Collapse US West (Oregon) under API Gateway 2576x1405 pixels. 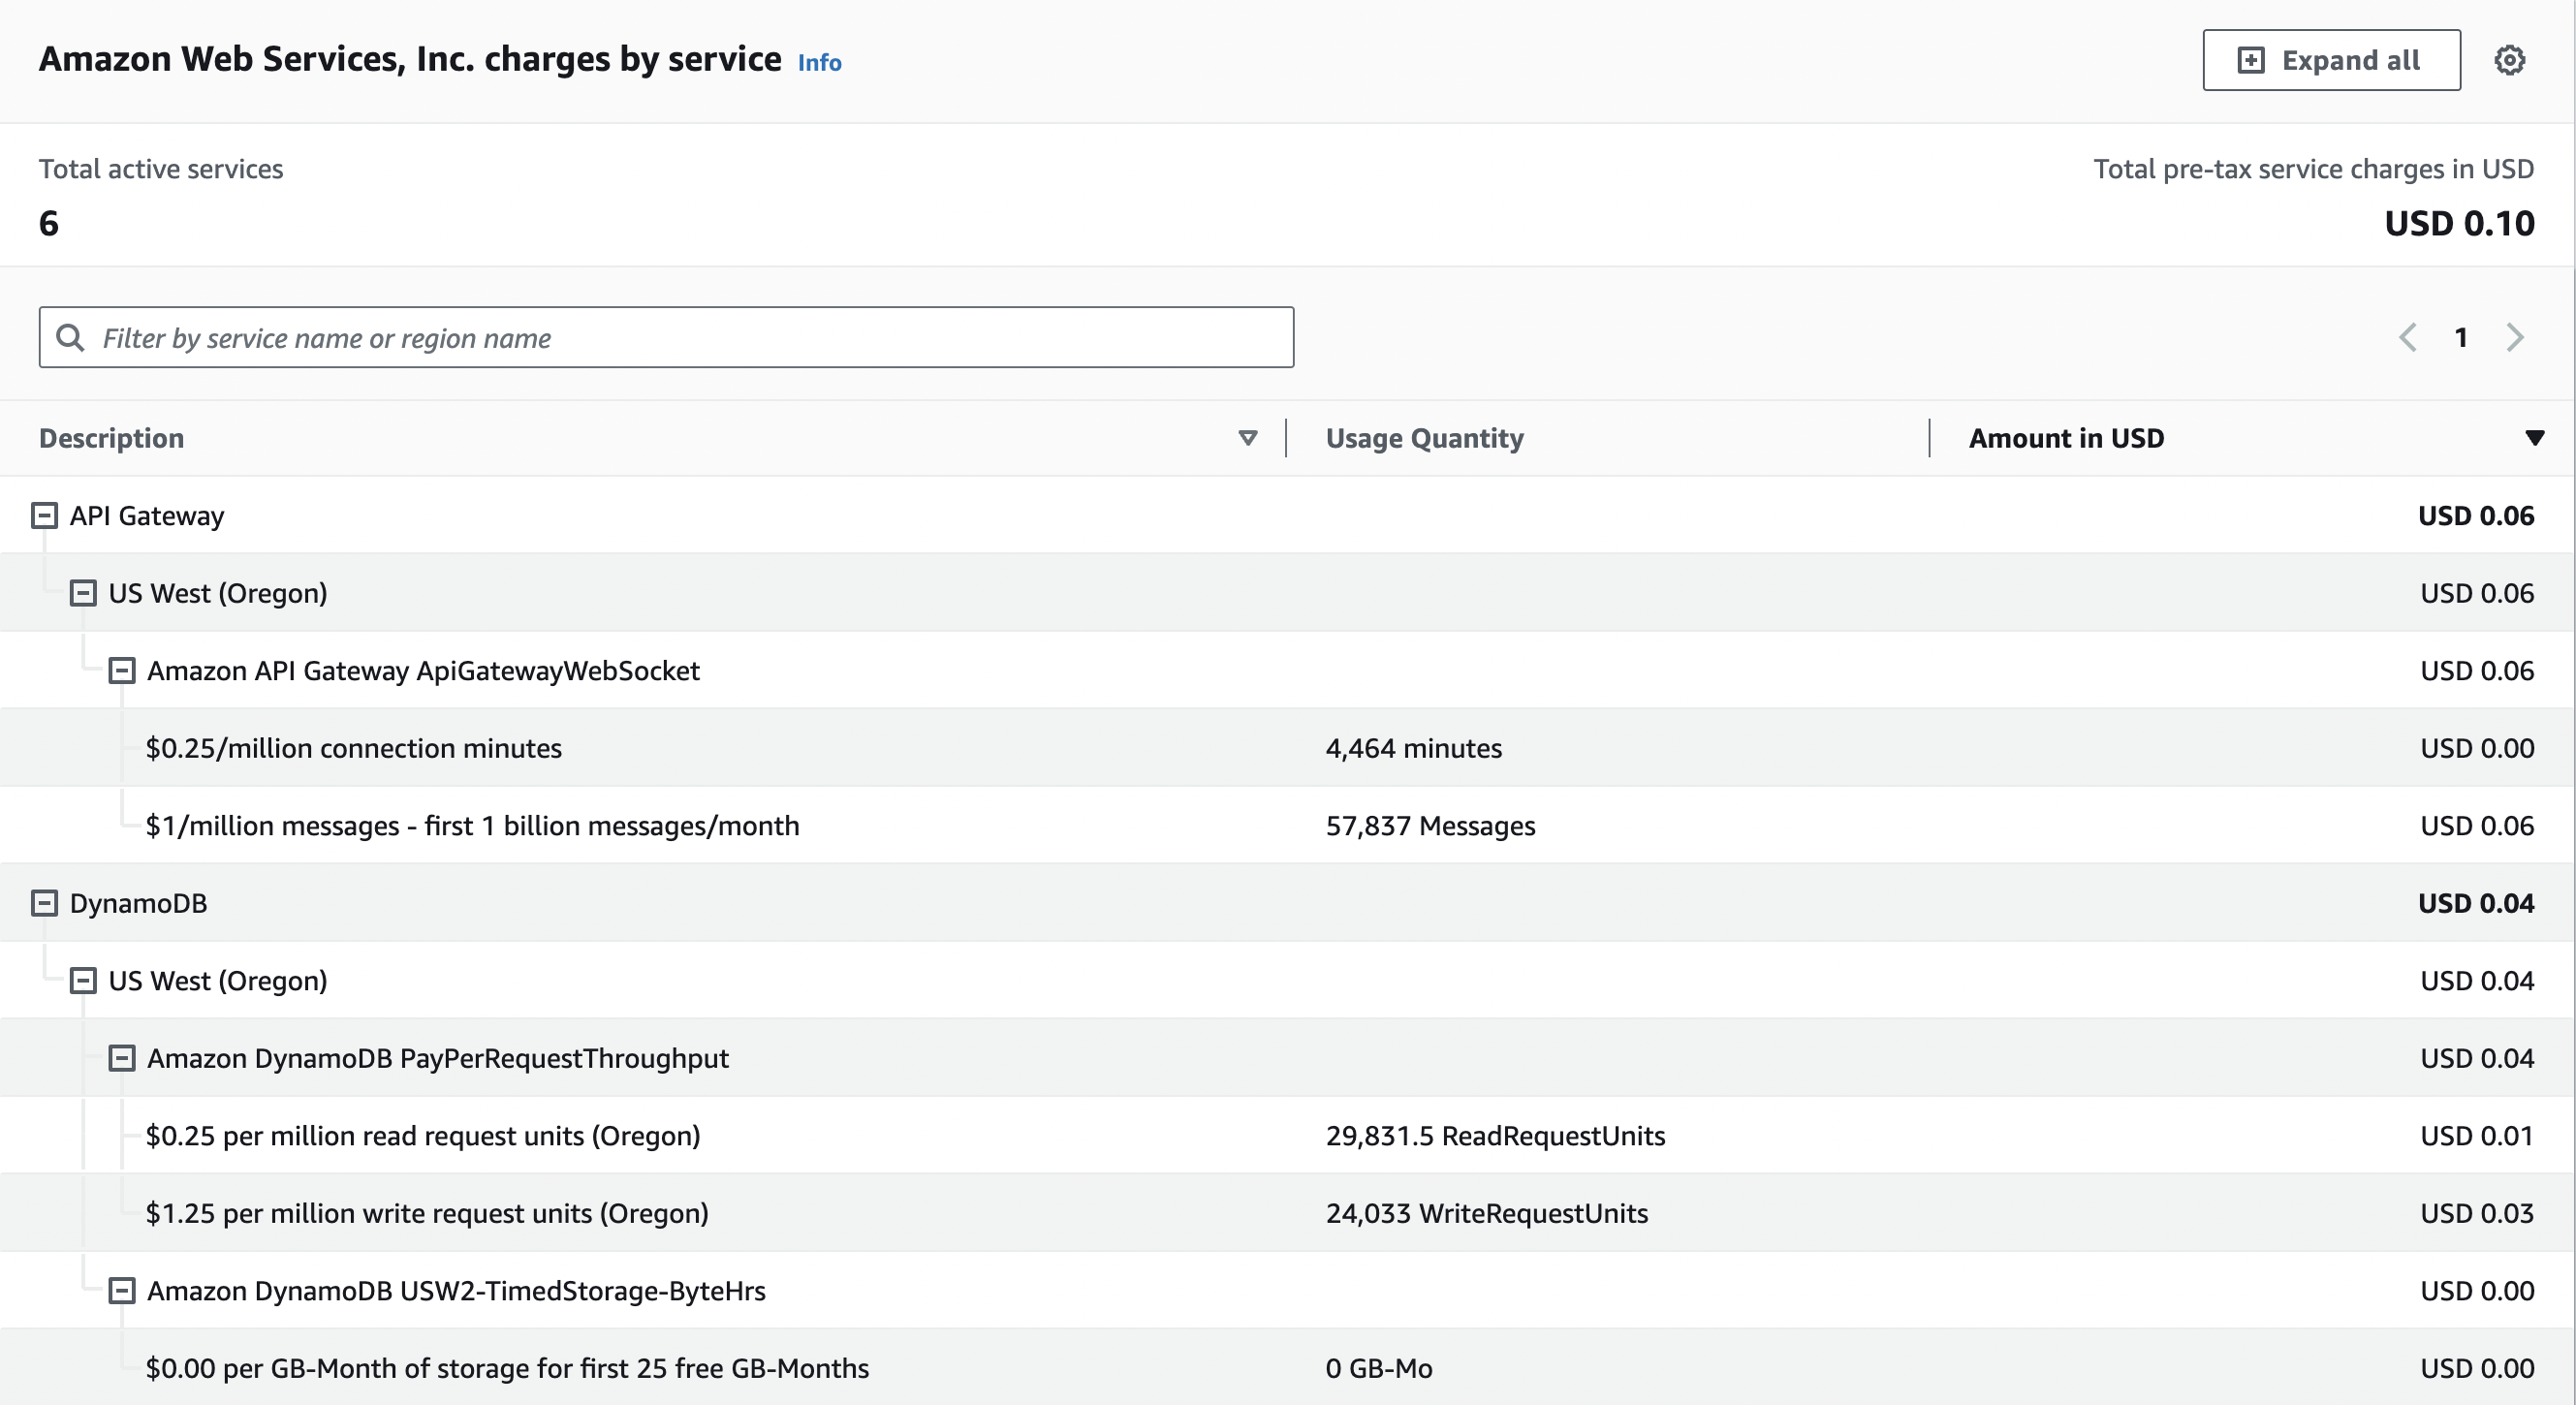(x=83, y=592)
